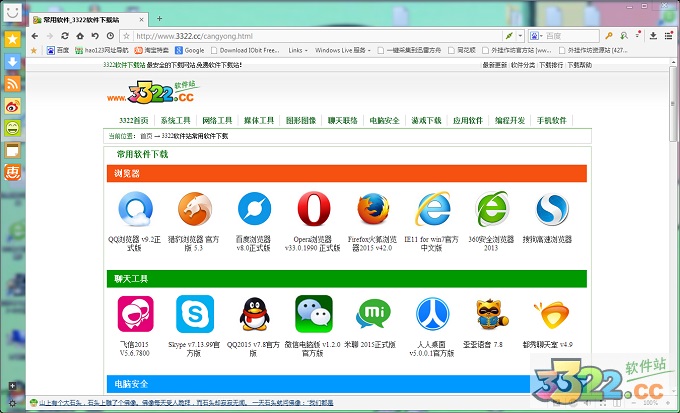Download QQ浏览器 v9.2 icon
The width and height of the screenshot is (680, 413).
tap(135, 209)
